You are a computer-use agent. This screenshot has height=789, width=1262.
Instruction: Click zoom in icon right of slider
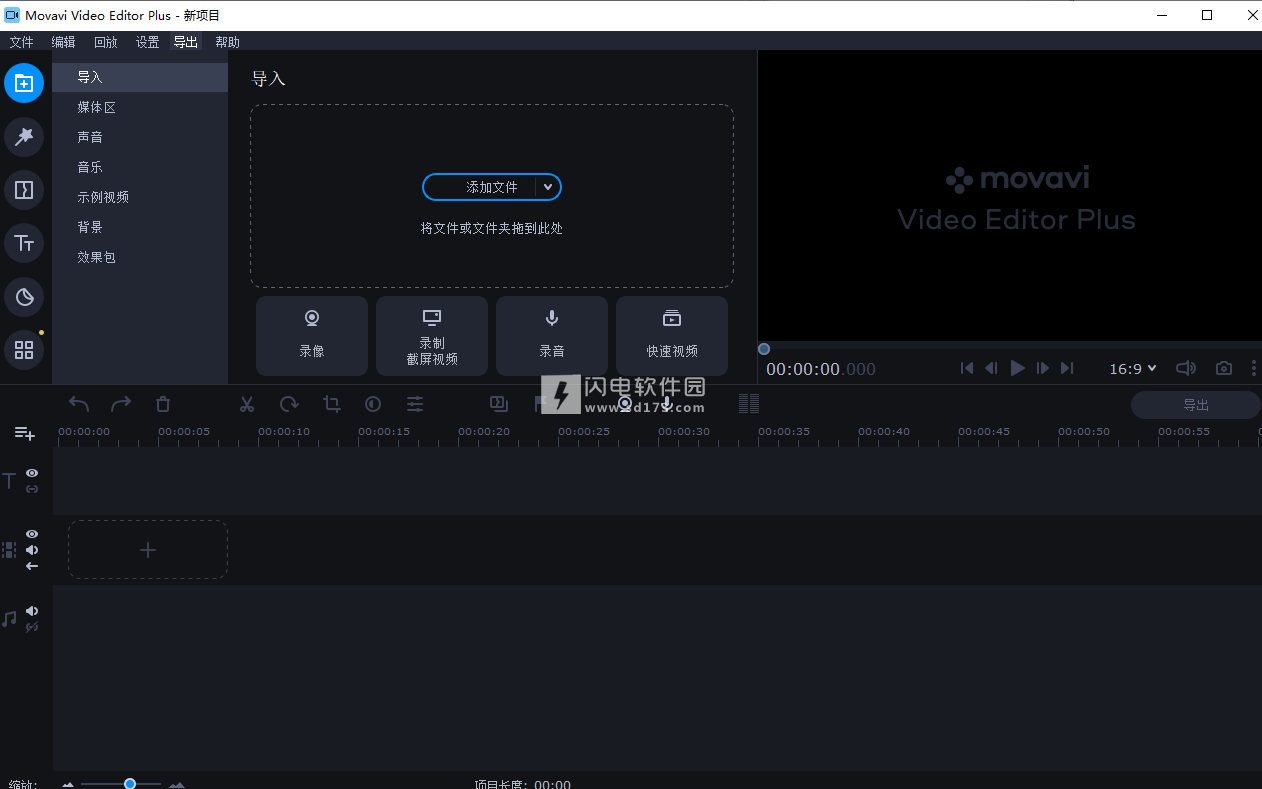[x=177, y=785]
